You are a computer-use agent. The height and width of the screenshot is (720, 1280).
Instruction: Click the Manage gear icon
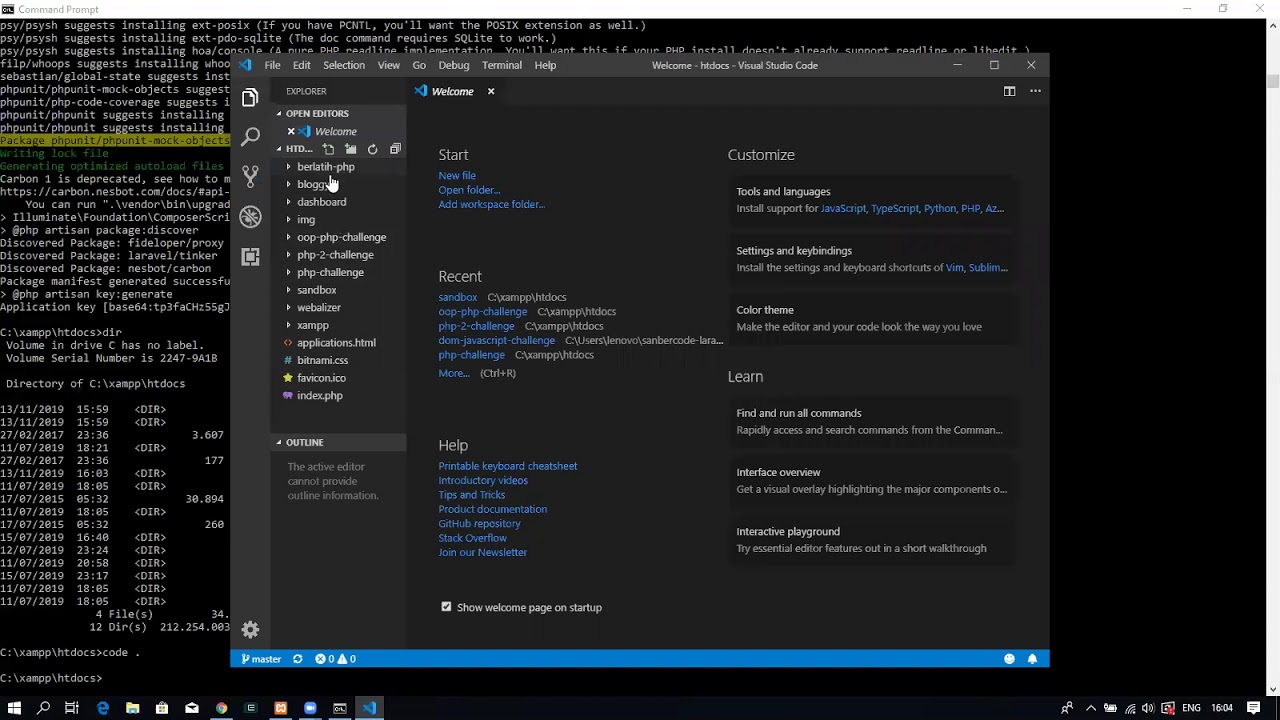click(x=250, y=629)
